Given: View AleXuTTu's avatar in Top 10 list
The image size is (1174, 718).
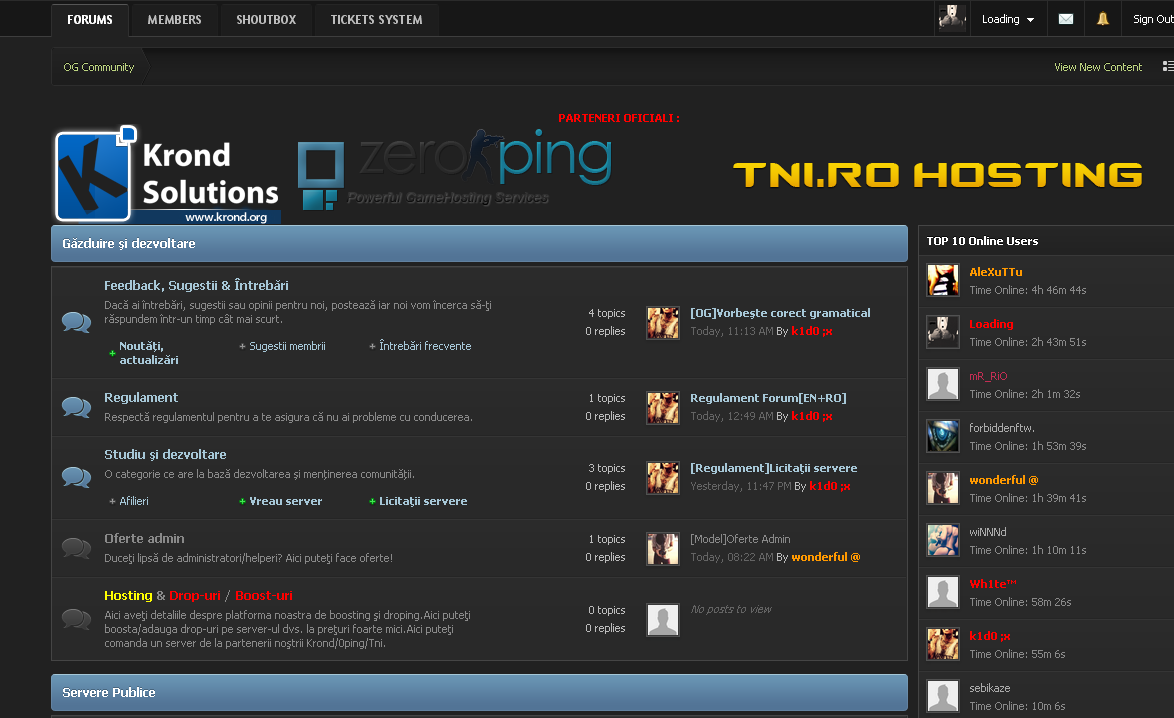Looking at the screenshot, I should [x=943, y=280].
